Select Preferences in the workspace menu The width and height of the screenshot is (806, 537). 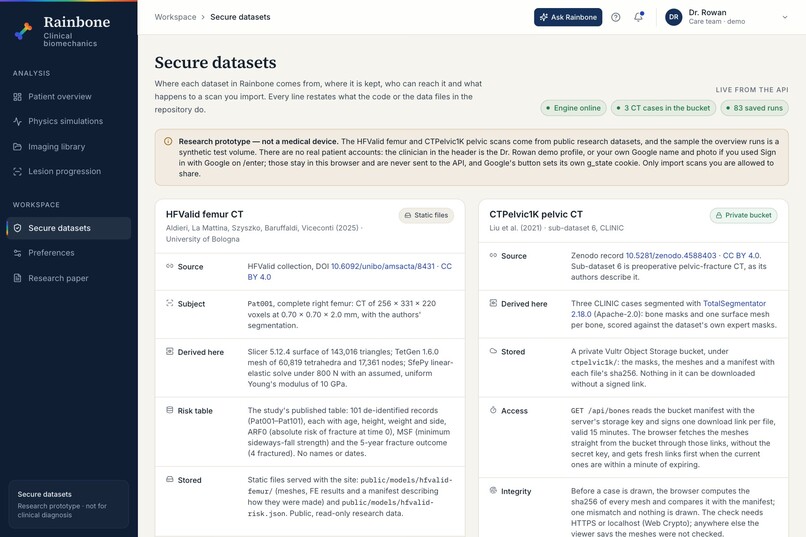tap(68, 253)
